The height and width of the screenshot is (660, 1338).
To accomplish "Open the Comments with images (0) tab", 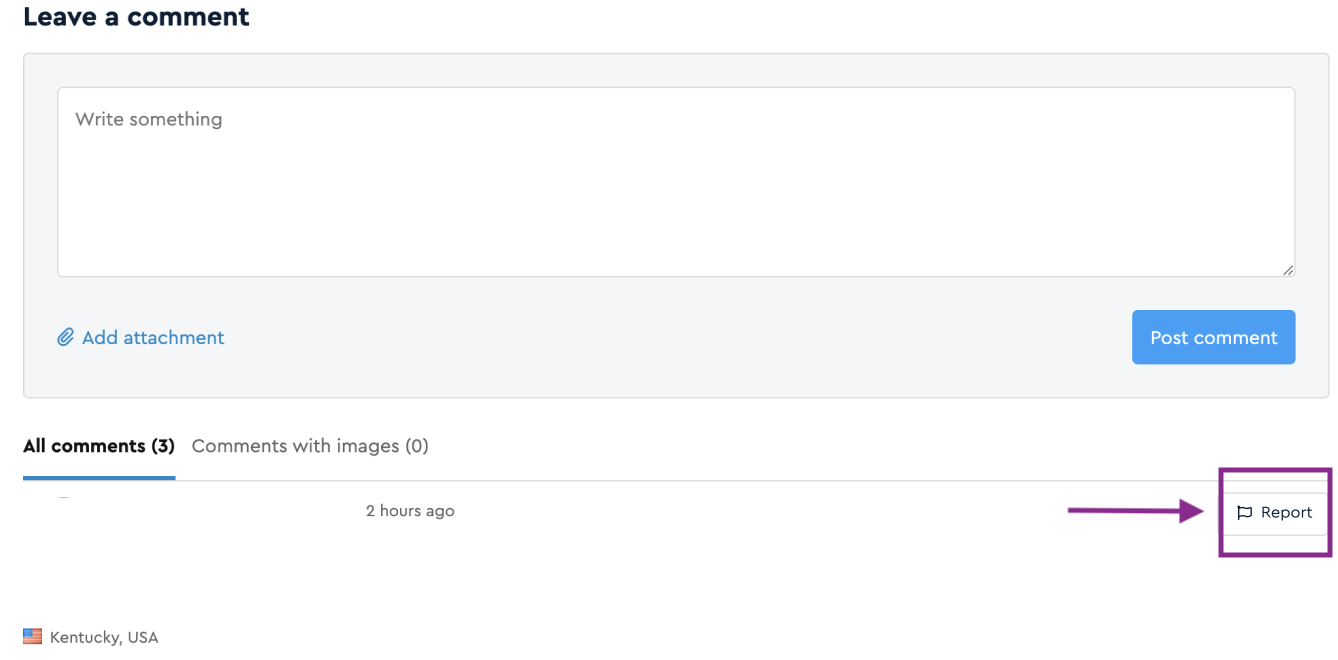I will point(310,446).
